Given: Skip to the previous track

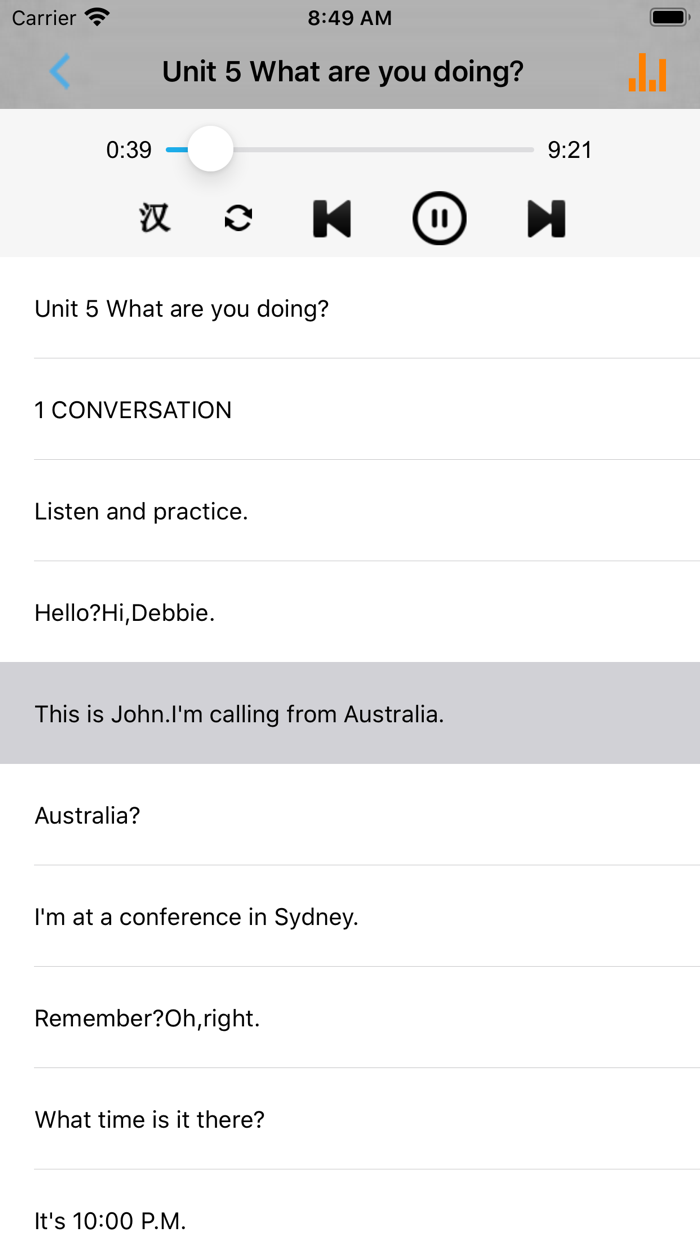Looking at the screenshot, I should point(332,218).
